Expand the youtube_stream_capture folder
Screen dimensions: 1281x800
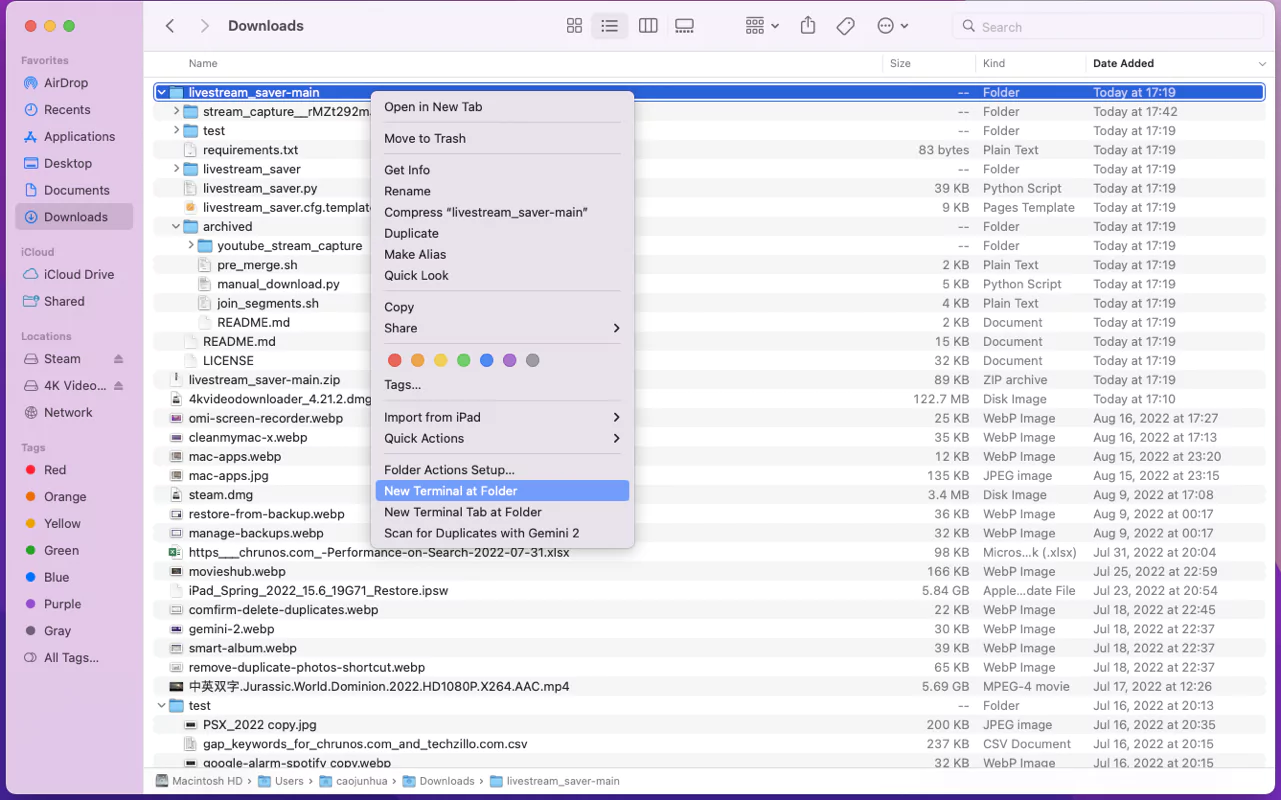191,246
